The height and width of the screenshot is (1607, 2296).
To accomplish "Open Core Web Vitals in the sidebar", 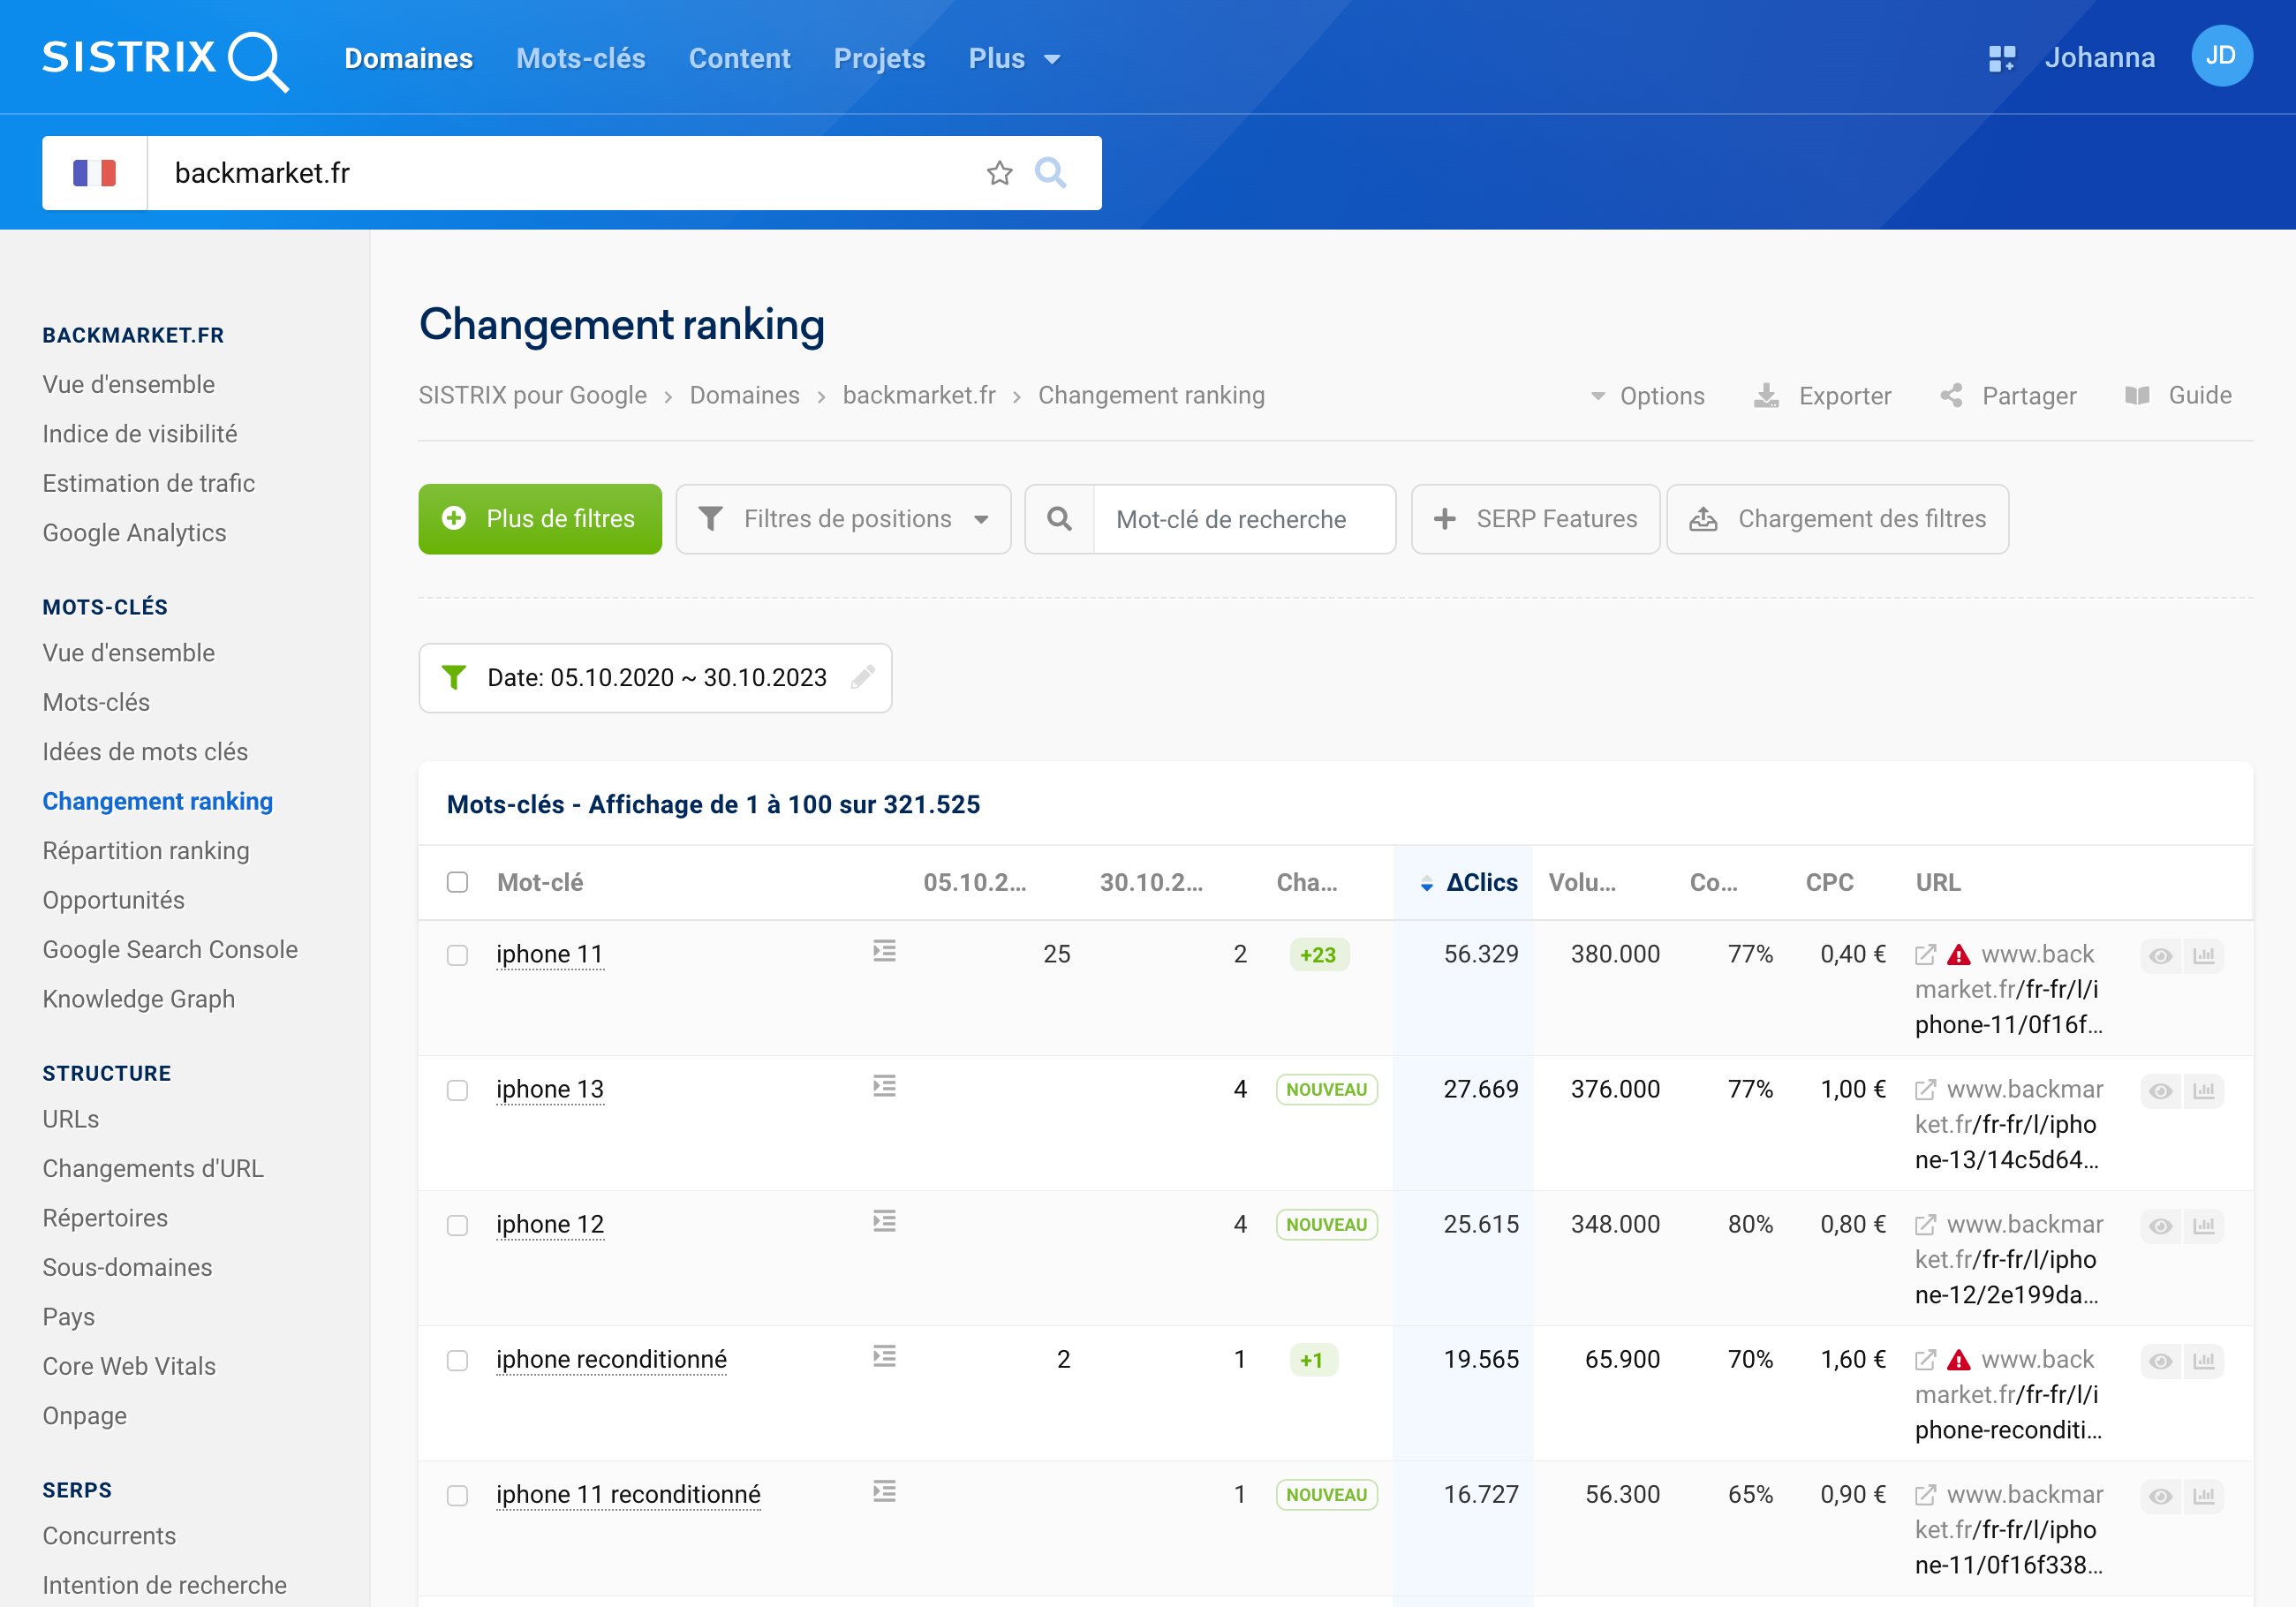I will tap(129, 1366).
